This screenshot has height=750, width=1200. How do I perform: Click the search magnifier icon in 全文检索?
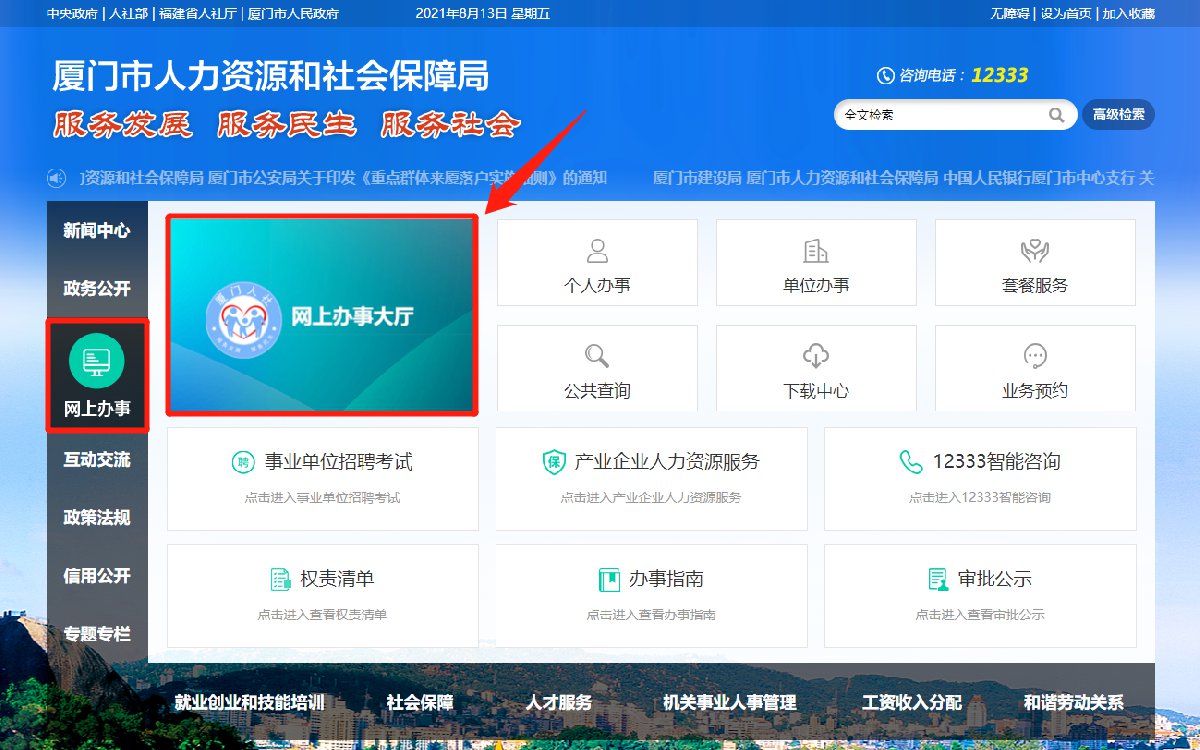point(1056,115)
